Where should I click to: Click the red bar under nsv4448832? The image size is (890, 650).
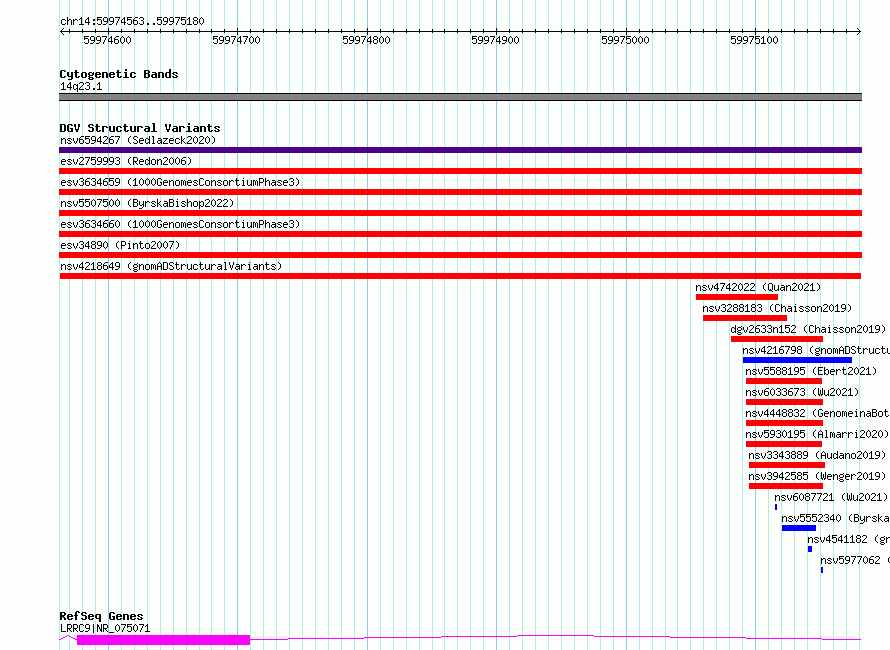pos(784,423)
